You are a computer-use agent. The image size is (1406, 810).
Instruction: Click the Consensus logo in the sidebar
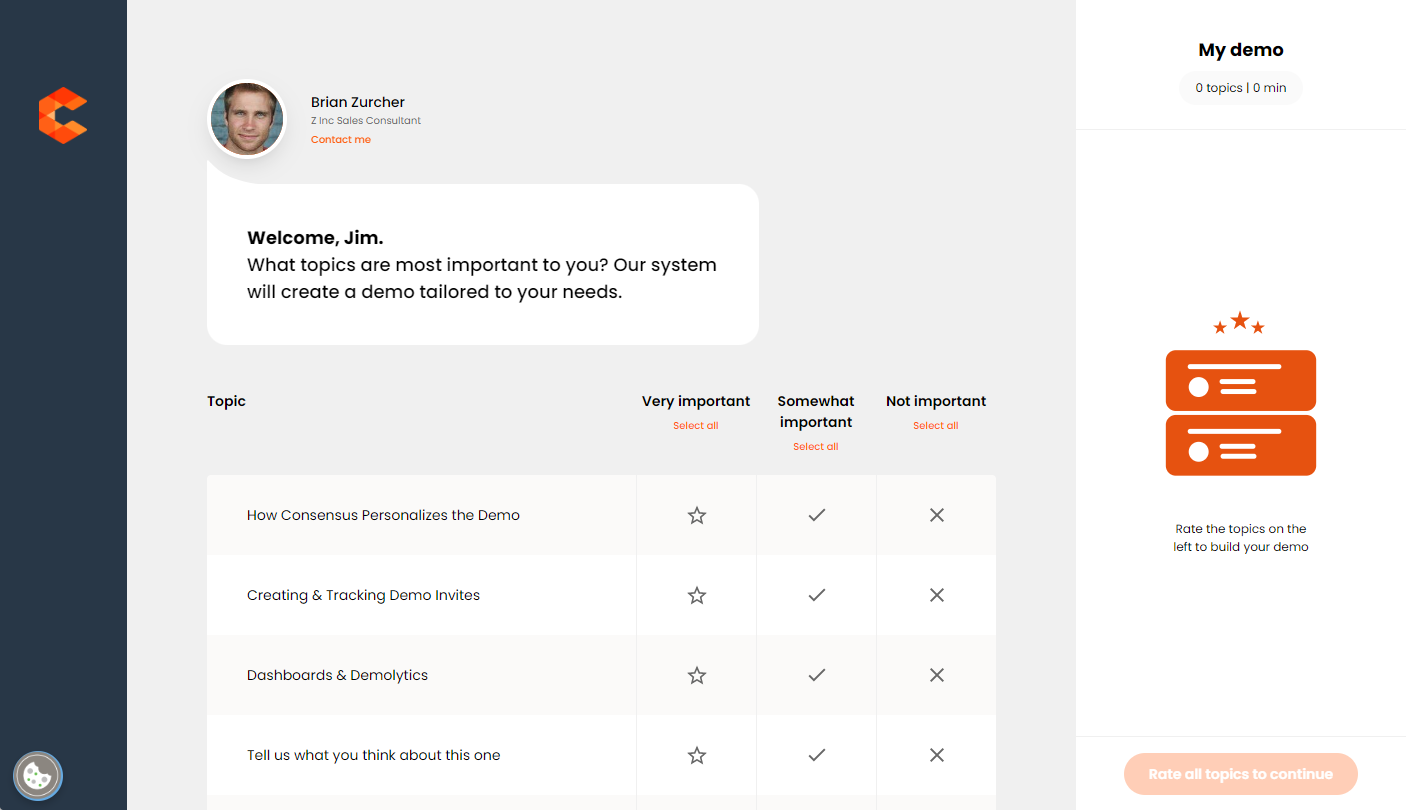point(62,115)
